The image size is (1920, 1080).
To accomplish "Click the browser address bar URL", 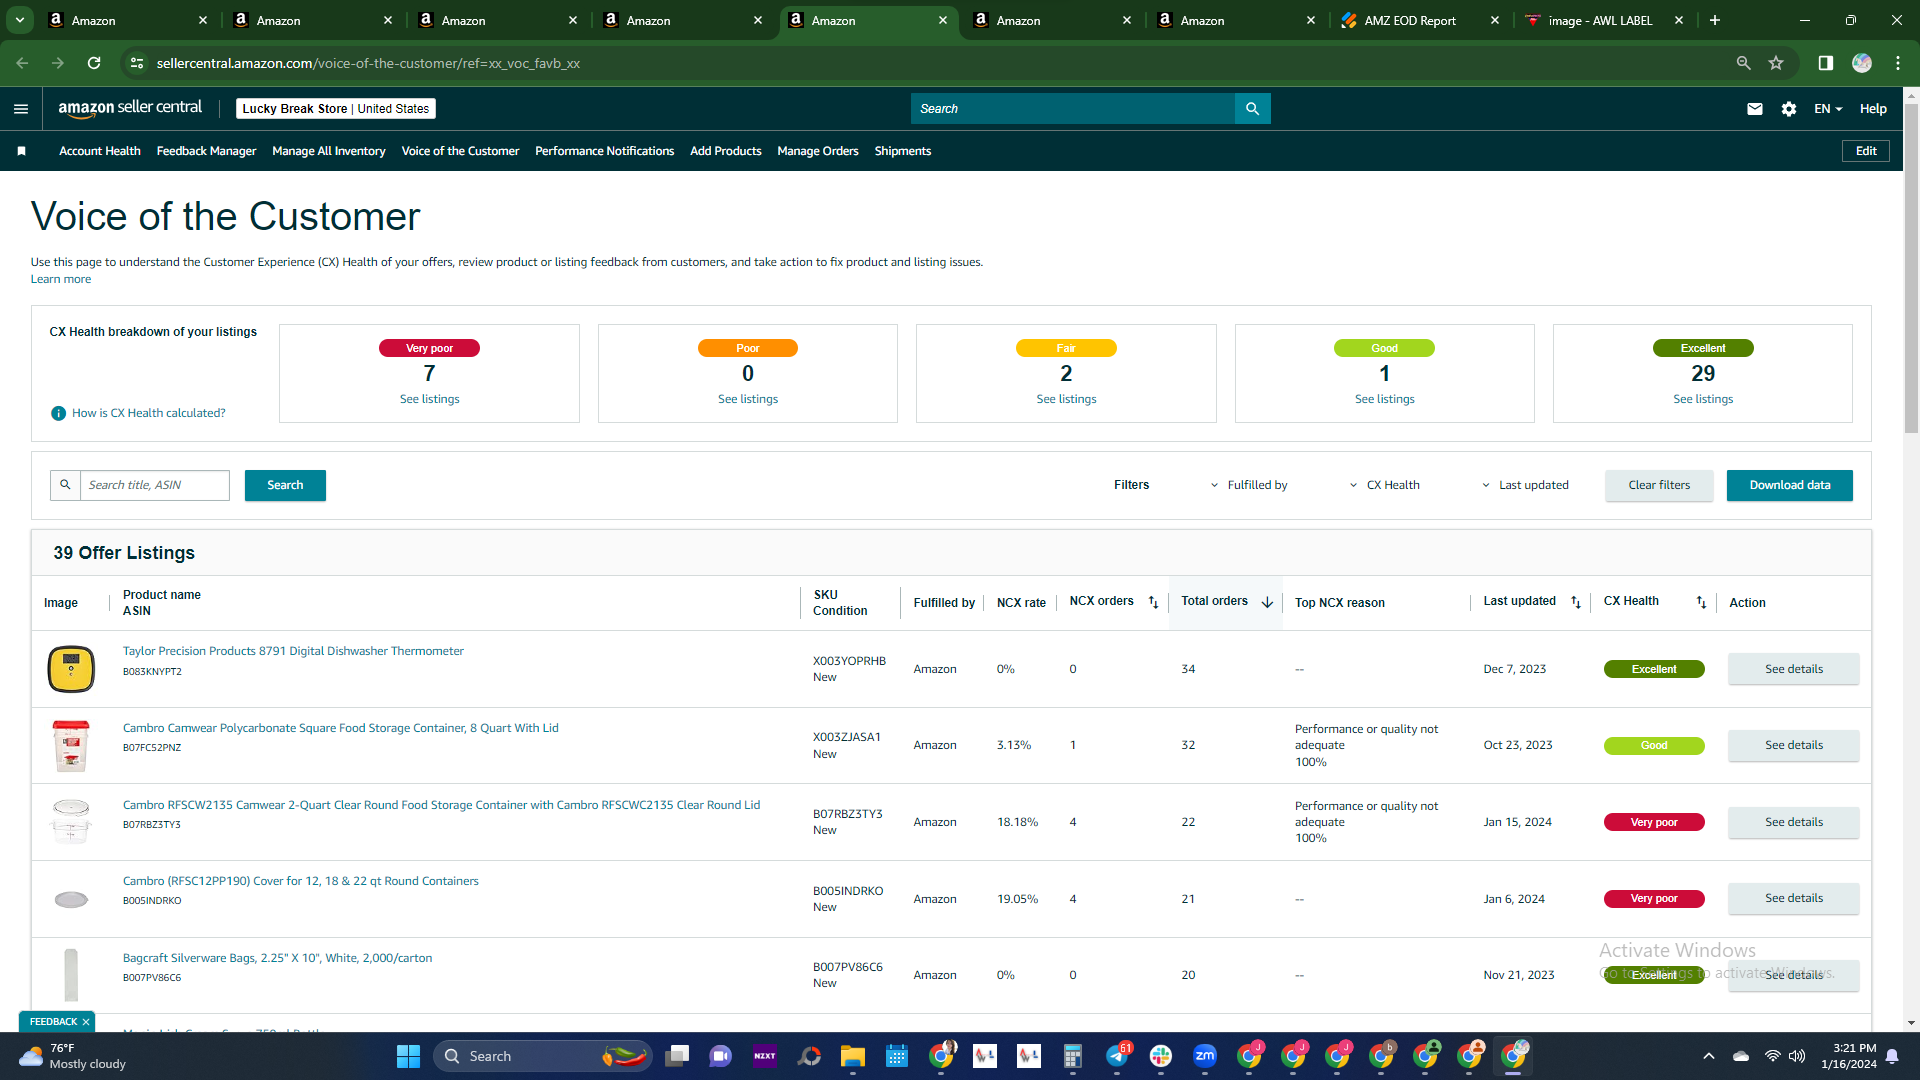I will point(368,63).
